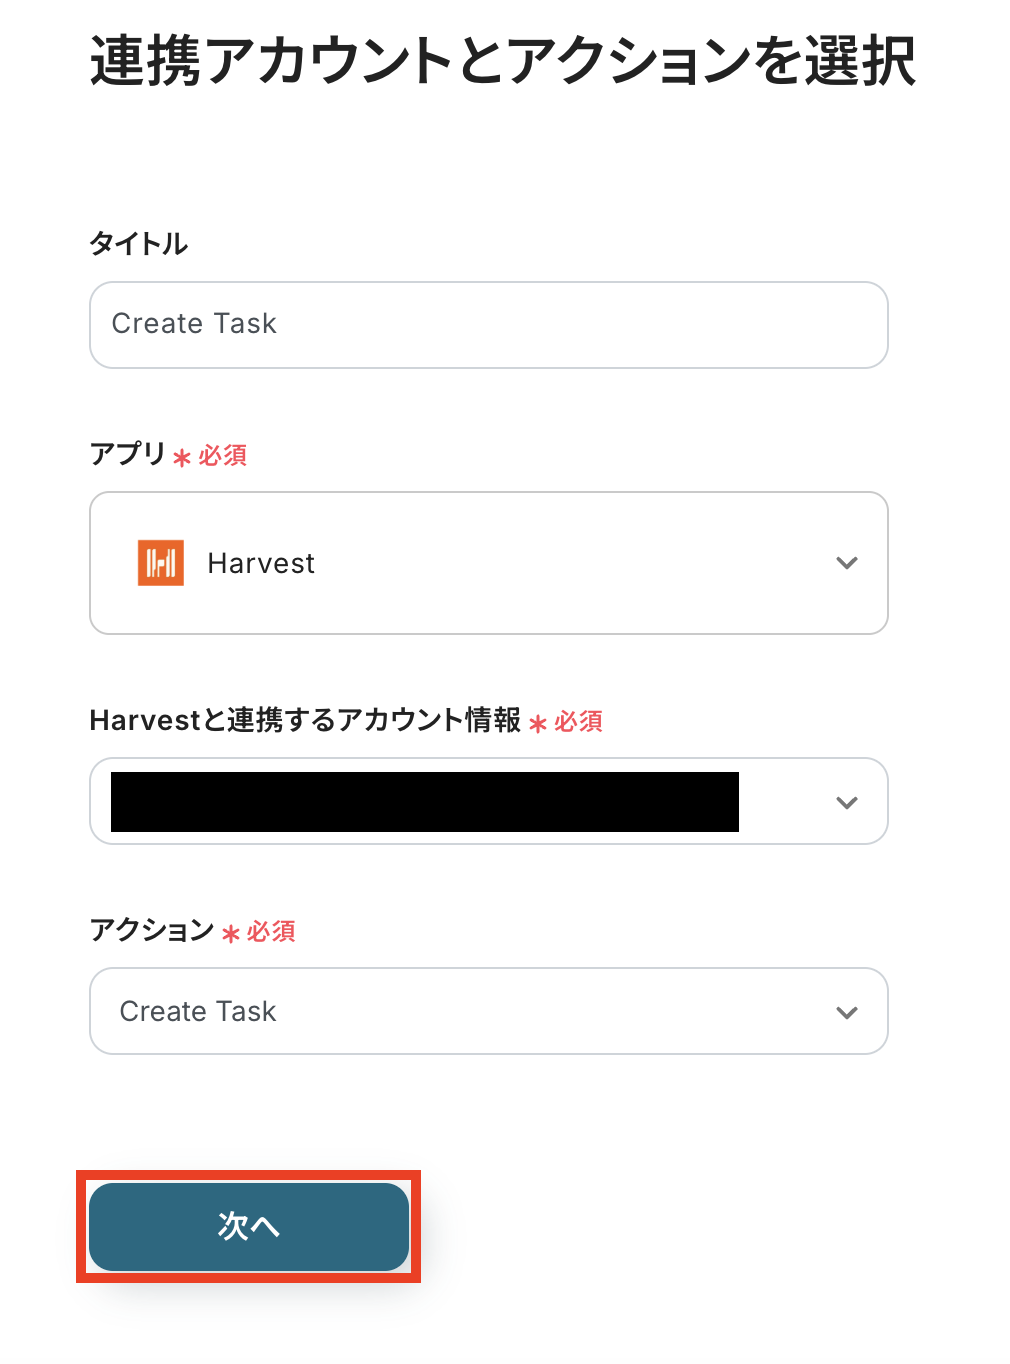This screenshot has height=1364, width=1010.
Task: Click the 必須 marker beside アプリ
Action: click(223, 456)
